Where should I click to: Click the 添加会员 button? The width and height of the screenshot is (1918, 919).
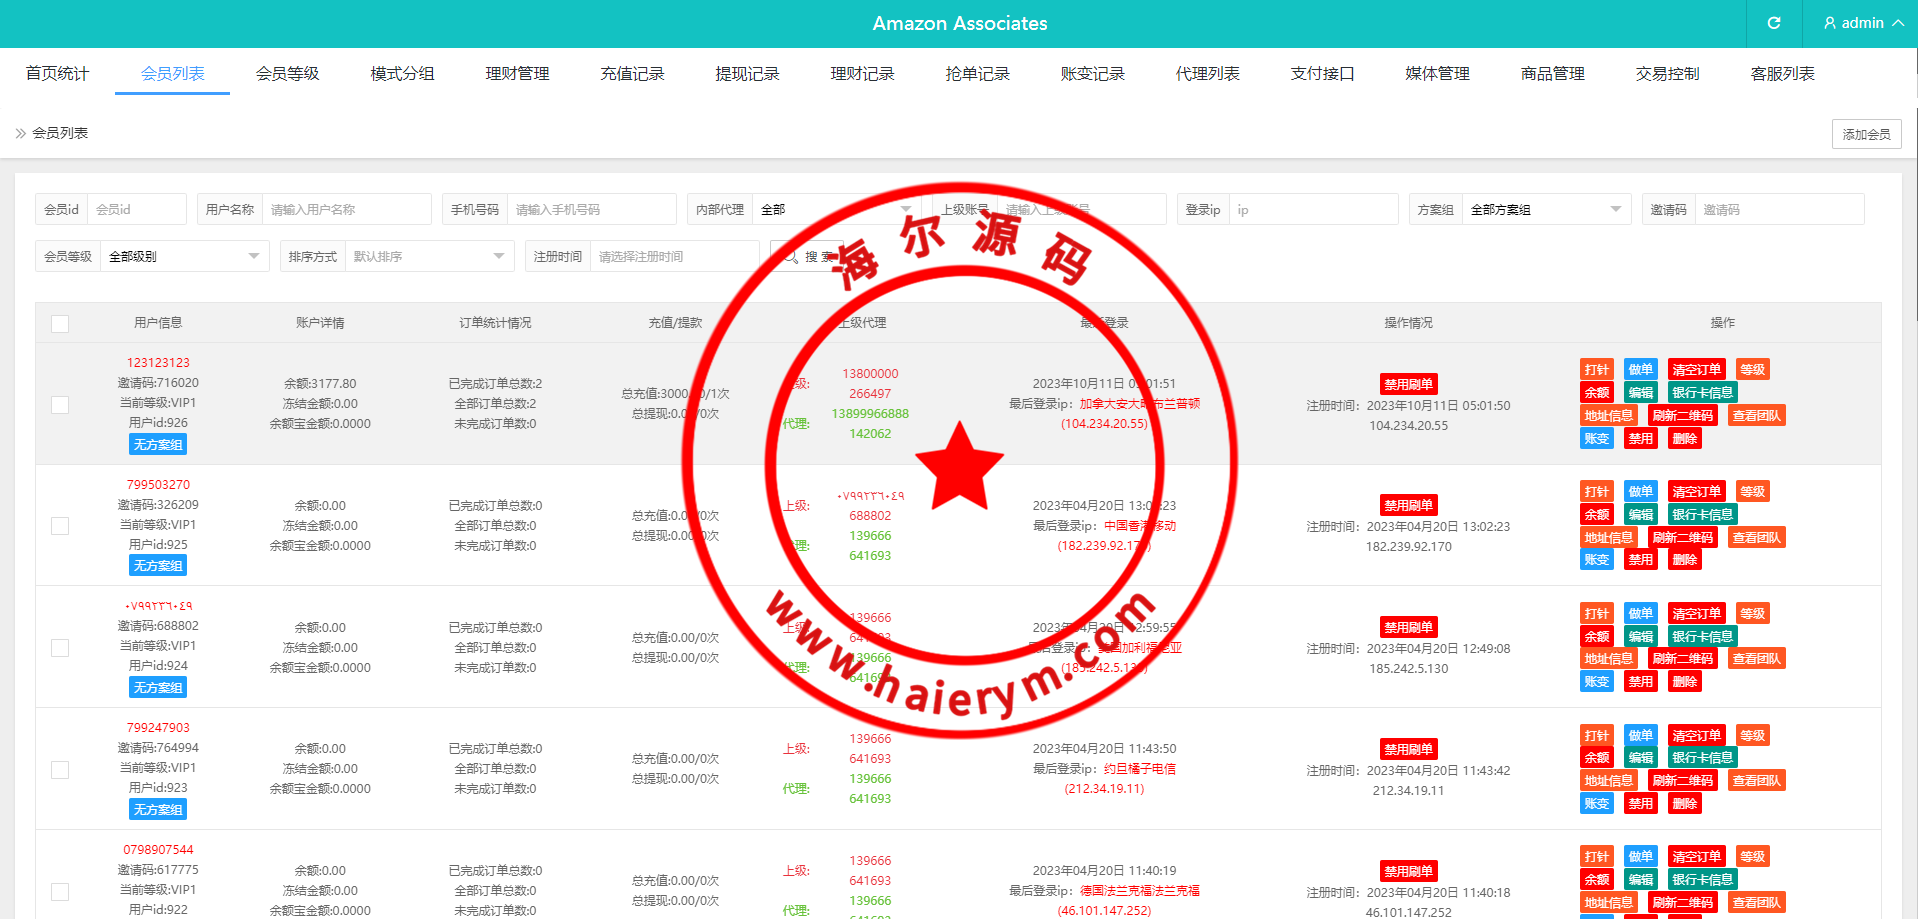tap(1866, 134)
